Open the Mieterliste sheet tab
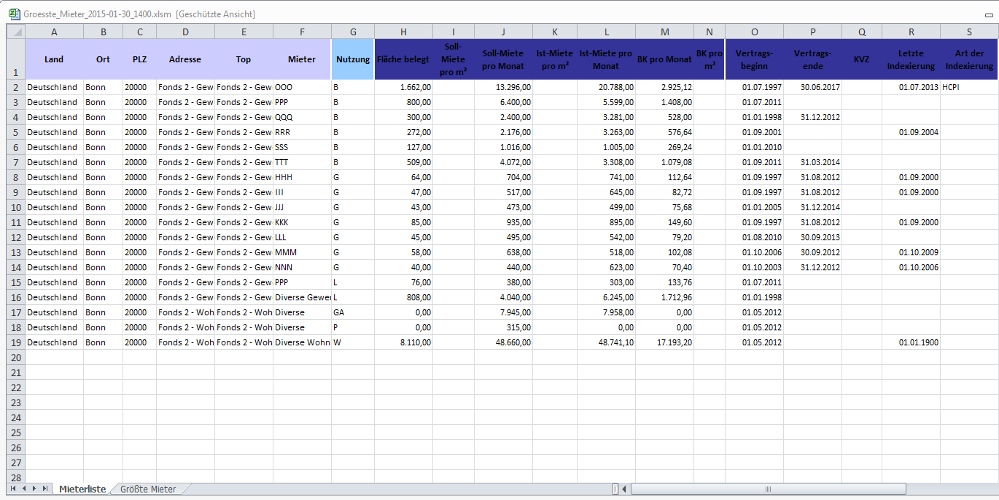 click(x=82, y=489)
